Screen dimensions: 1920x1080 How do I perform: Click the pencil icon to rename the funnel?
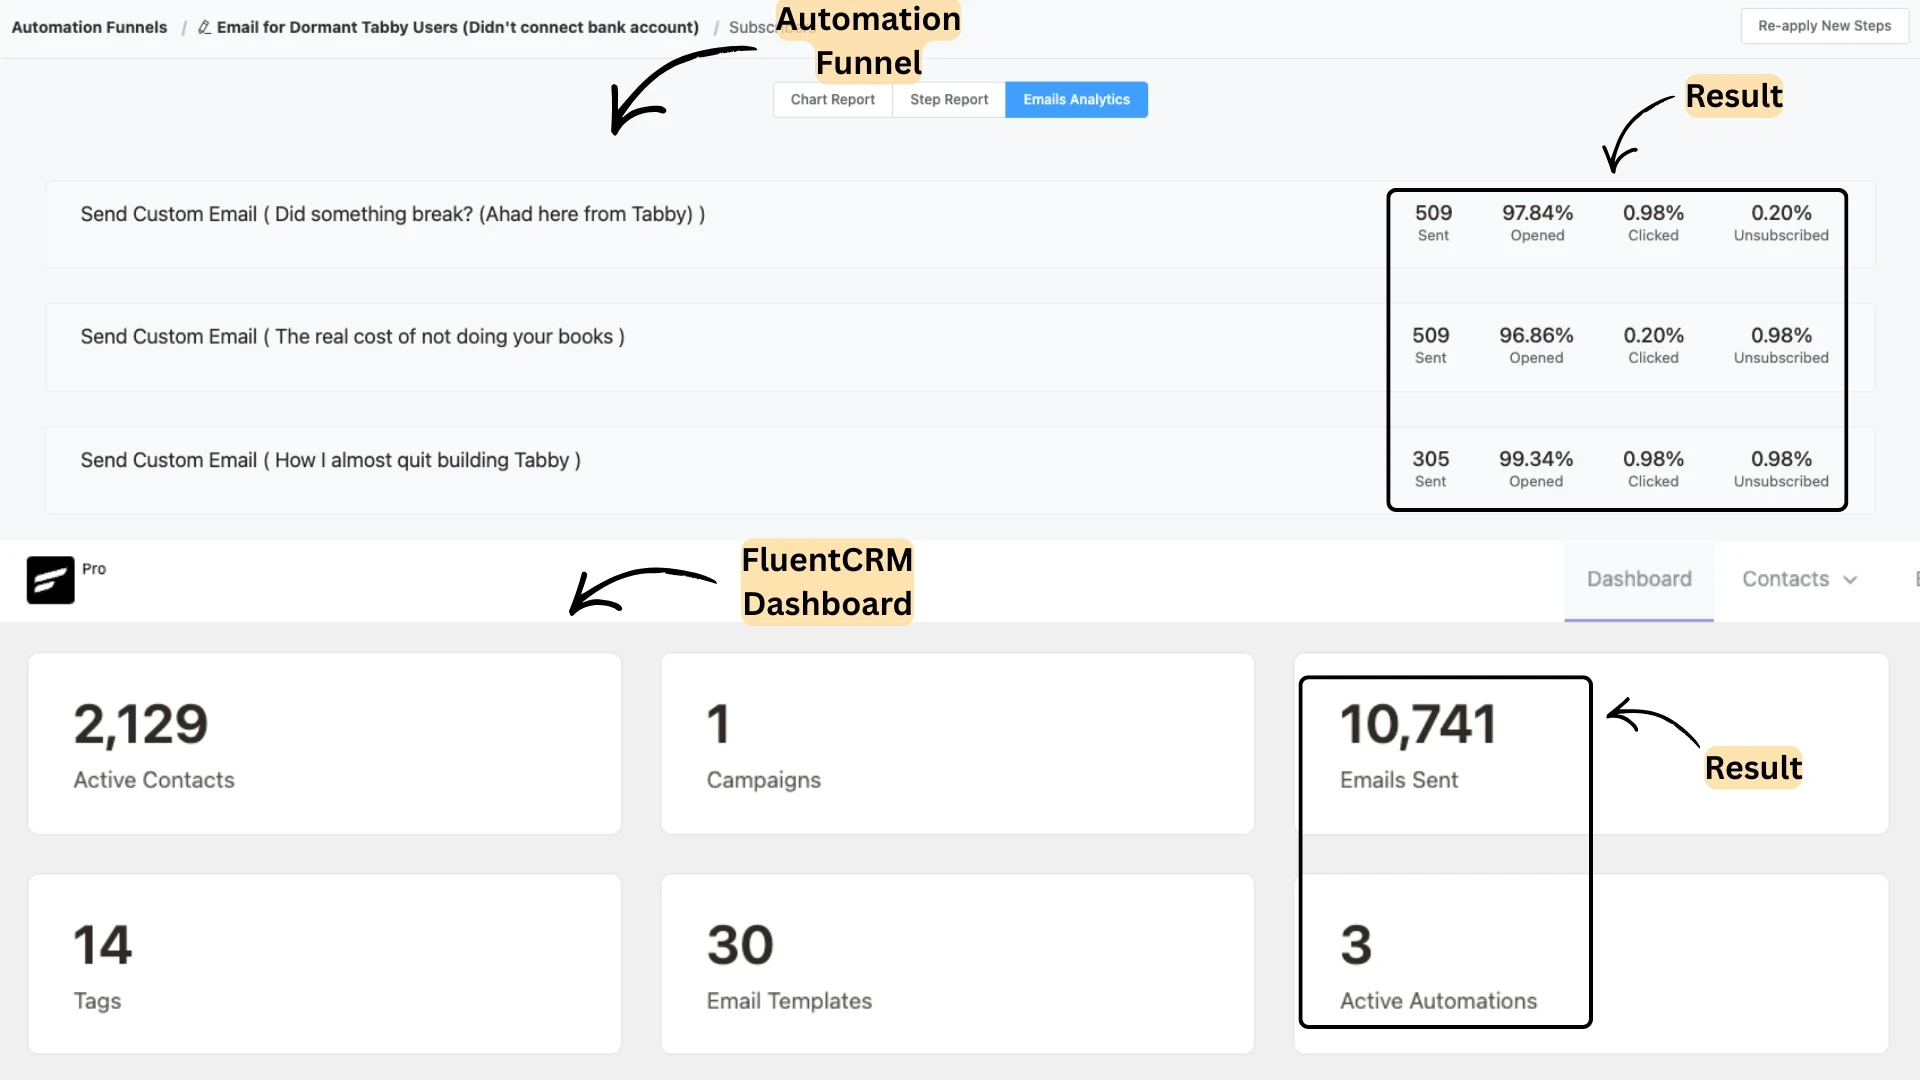pos(205,27)
